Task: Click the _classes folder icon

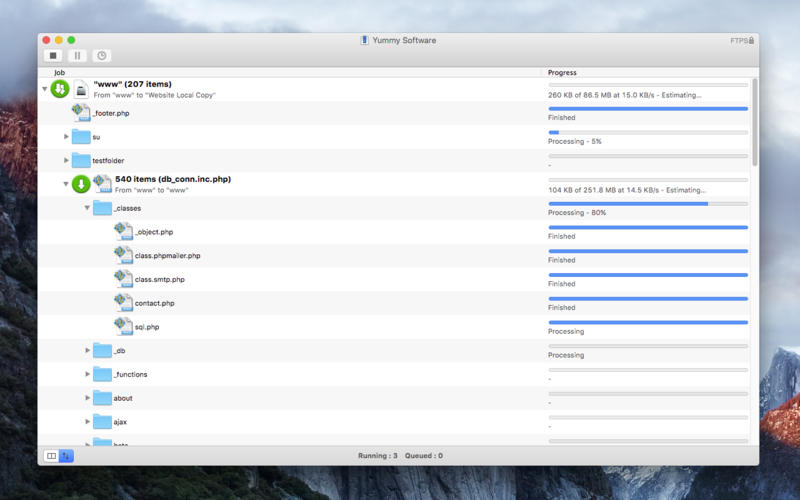Action: [102, 208]
